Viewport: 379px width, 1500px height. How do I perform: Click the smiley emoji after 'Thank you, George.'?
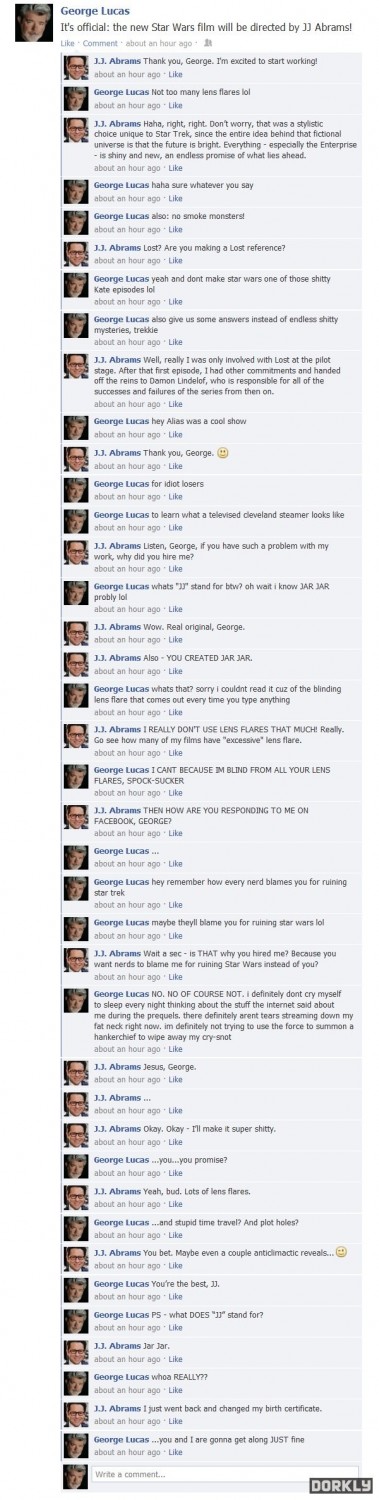(x=224, y=451)
